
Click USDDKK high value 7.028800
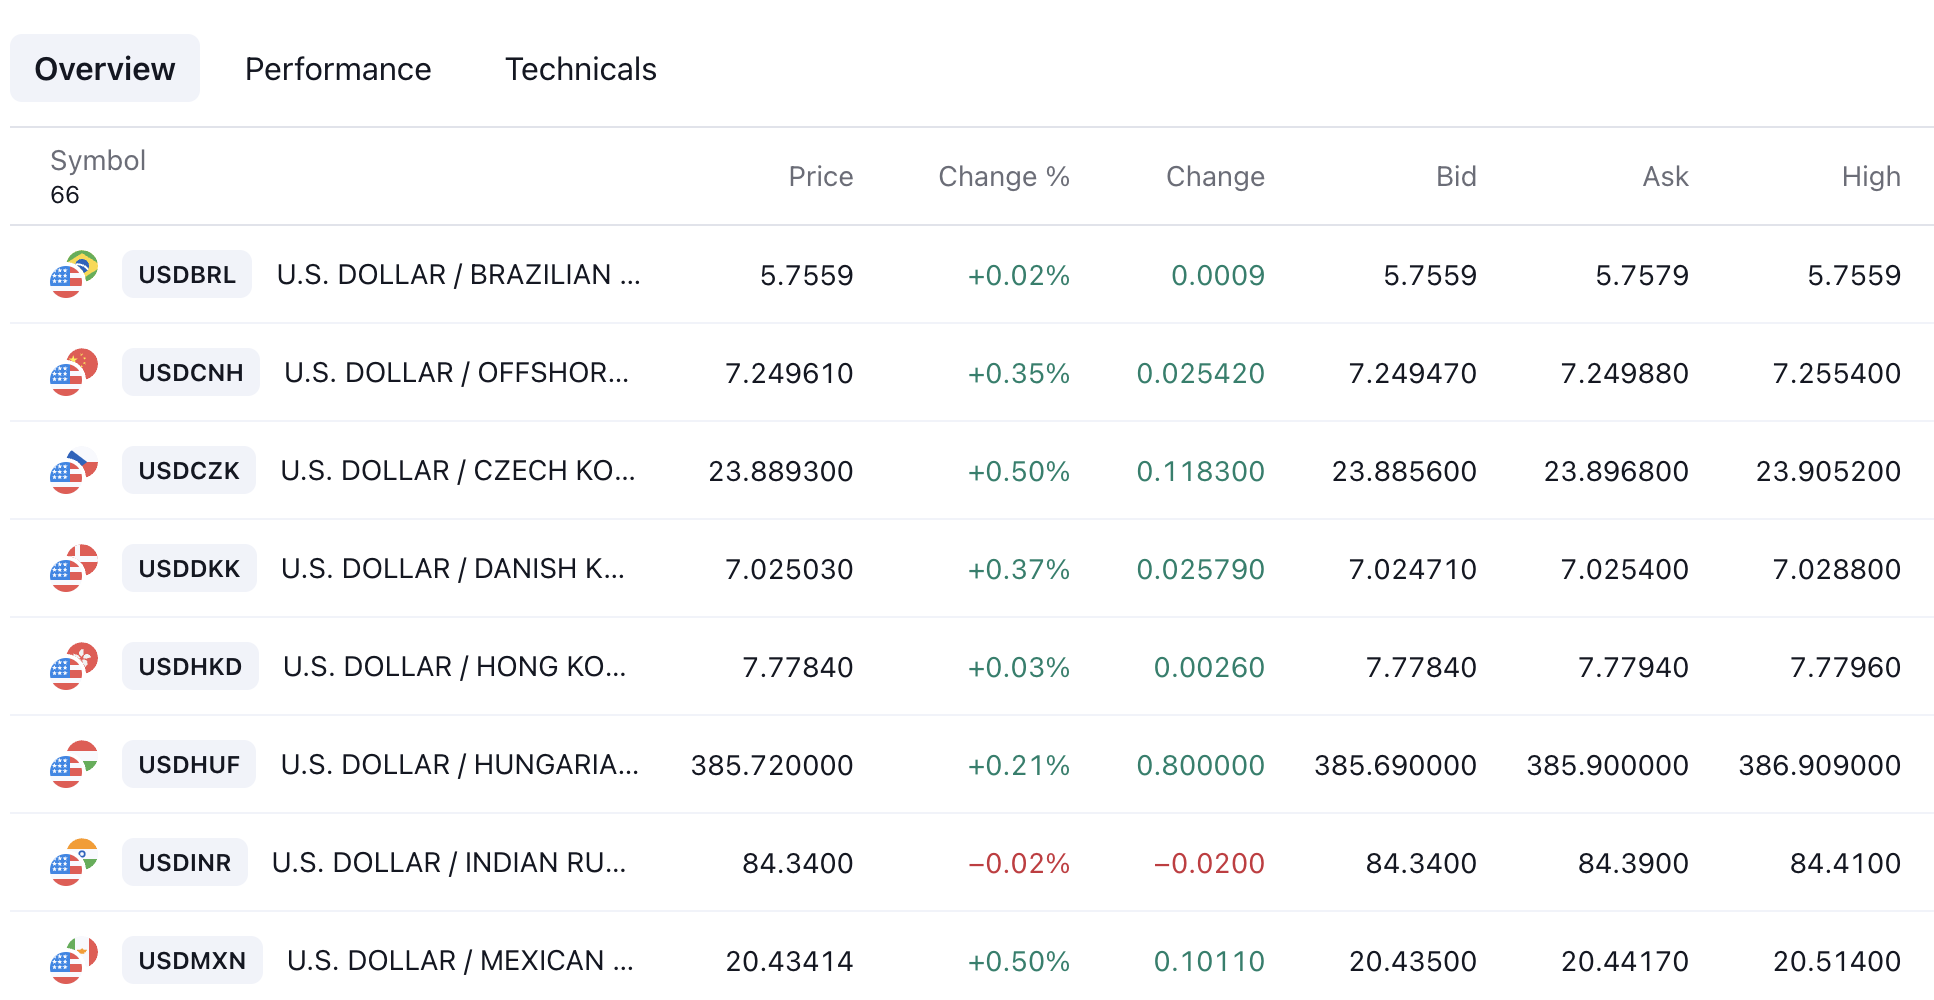1837,569
